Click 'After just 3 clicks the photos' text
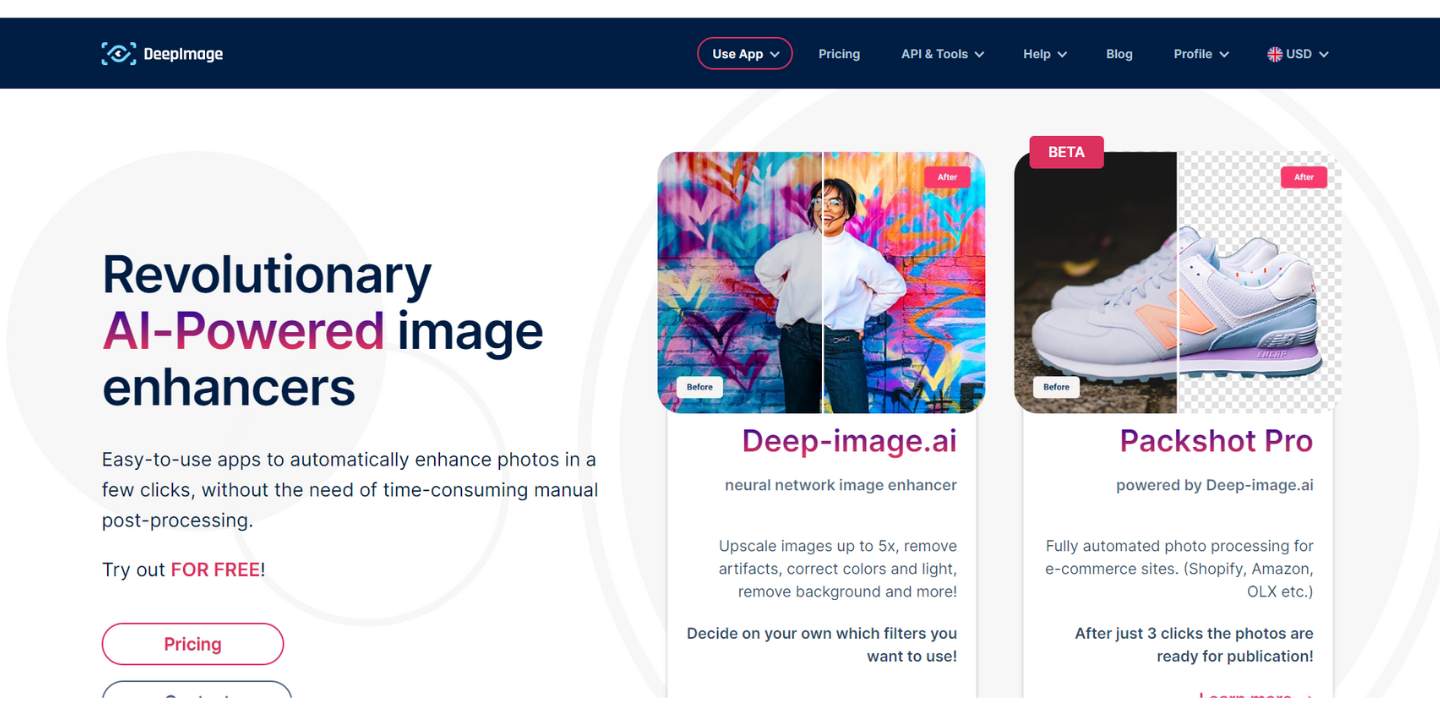The image size is (1440, 713). tap(1194, 645)
